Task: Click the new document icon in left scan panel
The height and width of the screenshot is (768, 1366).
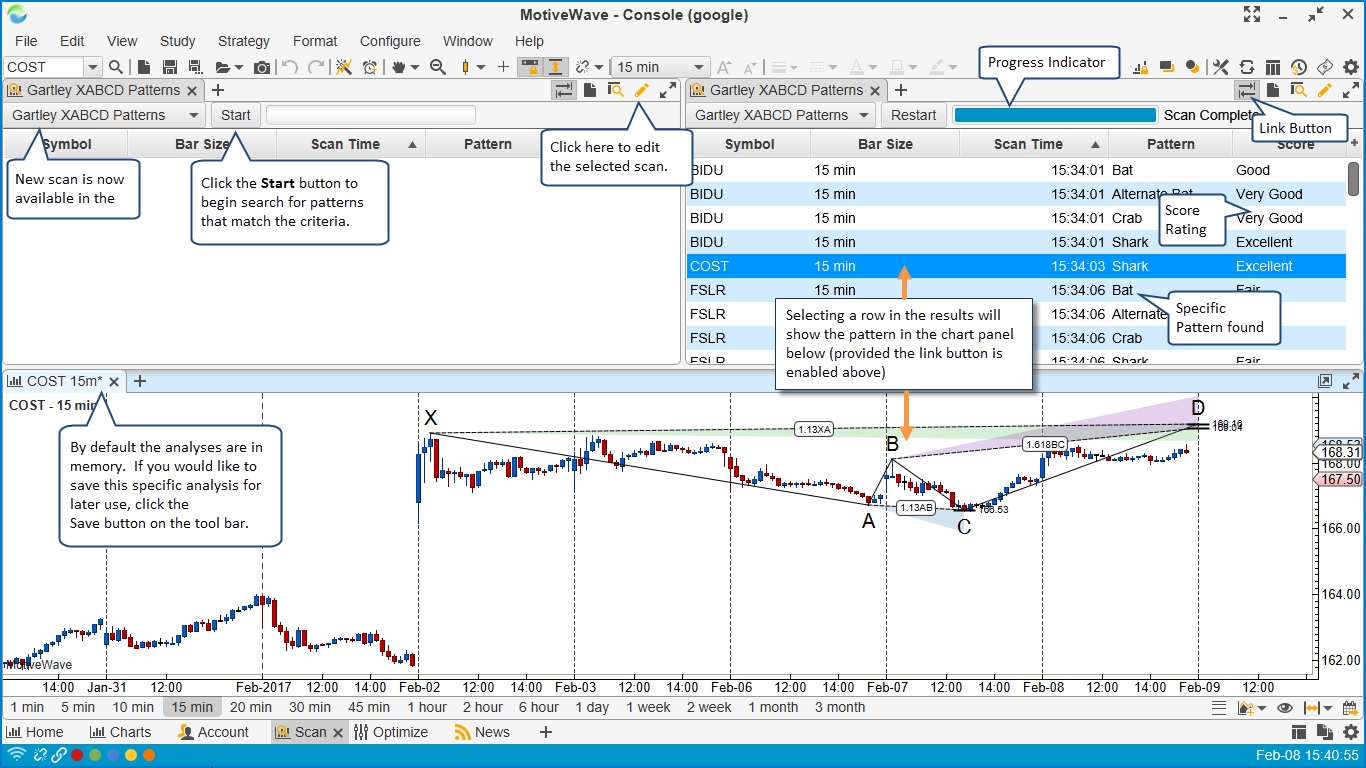Action: (x=590, y=90)
